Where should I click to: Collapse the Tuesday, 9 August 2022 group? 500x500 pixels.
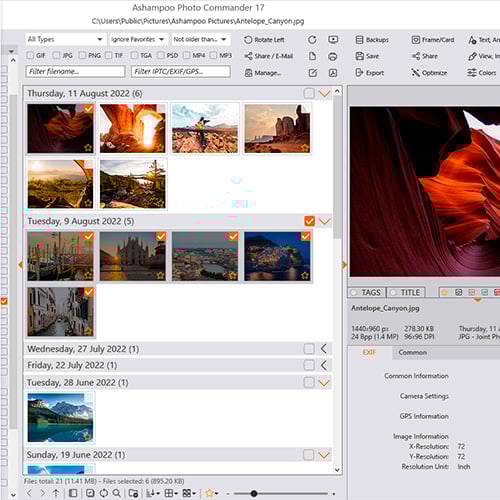coord(324,221)
